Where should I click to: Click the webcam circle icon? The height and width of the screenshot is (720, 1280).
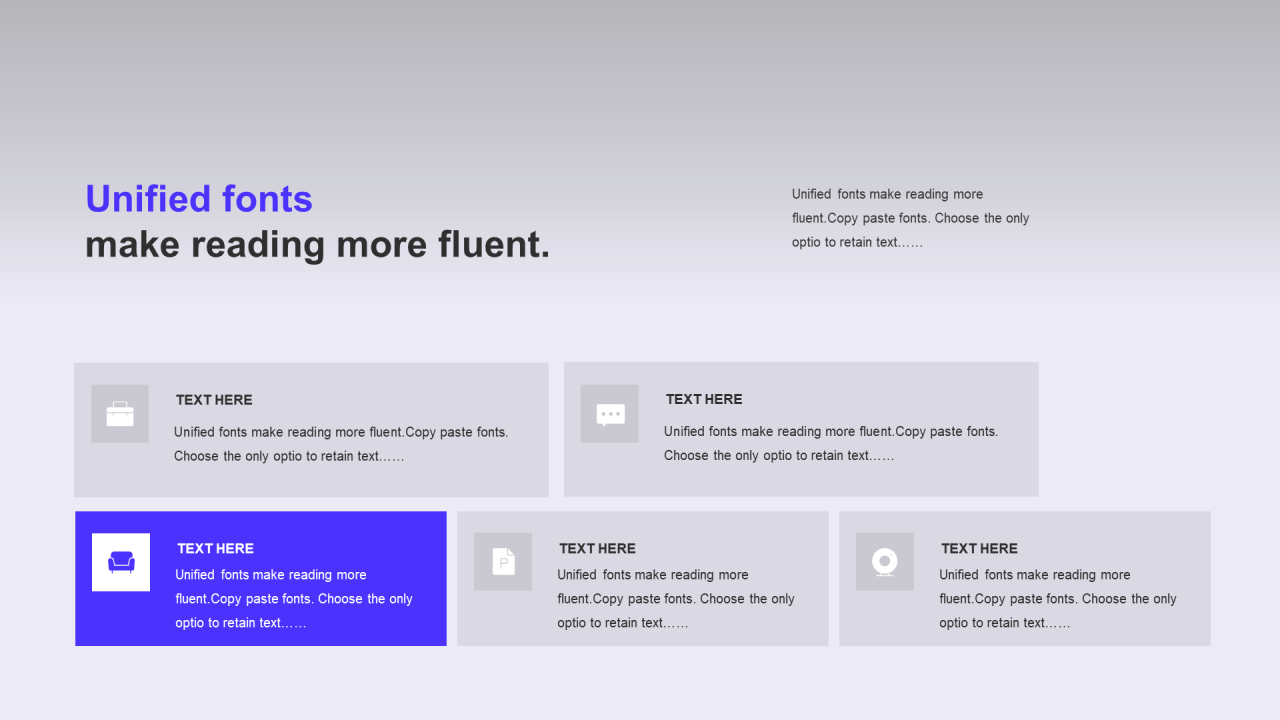pyautogui.click(x=885, y=562)
